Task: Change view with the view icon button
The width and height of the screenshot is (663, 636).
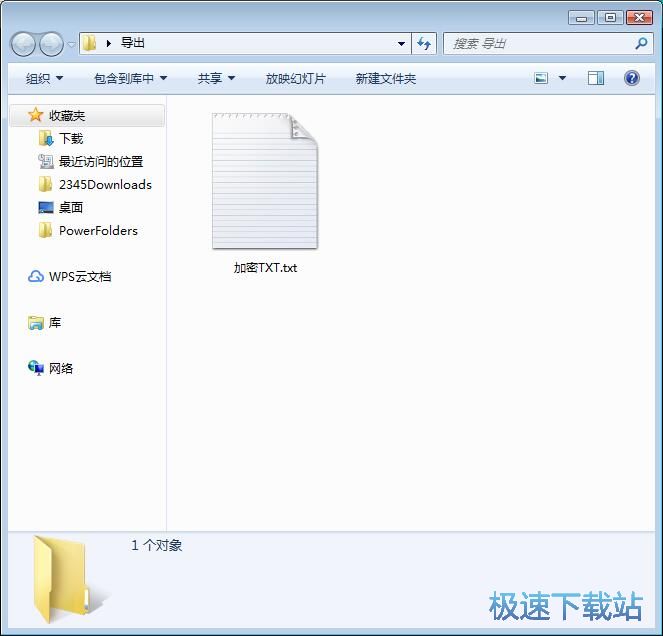Action: pyautogui.click(x=541, y=78)
